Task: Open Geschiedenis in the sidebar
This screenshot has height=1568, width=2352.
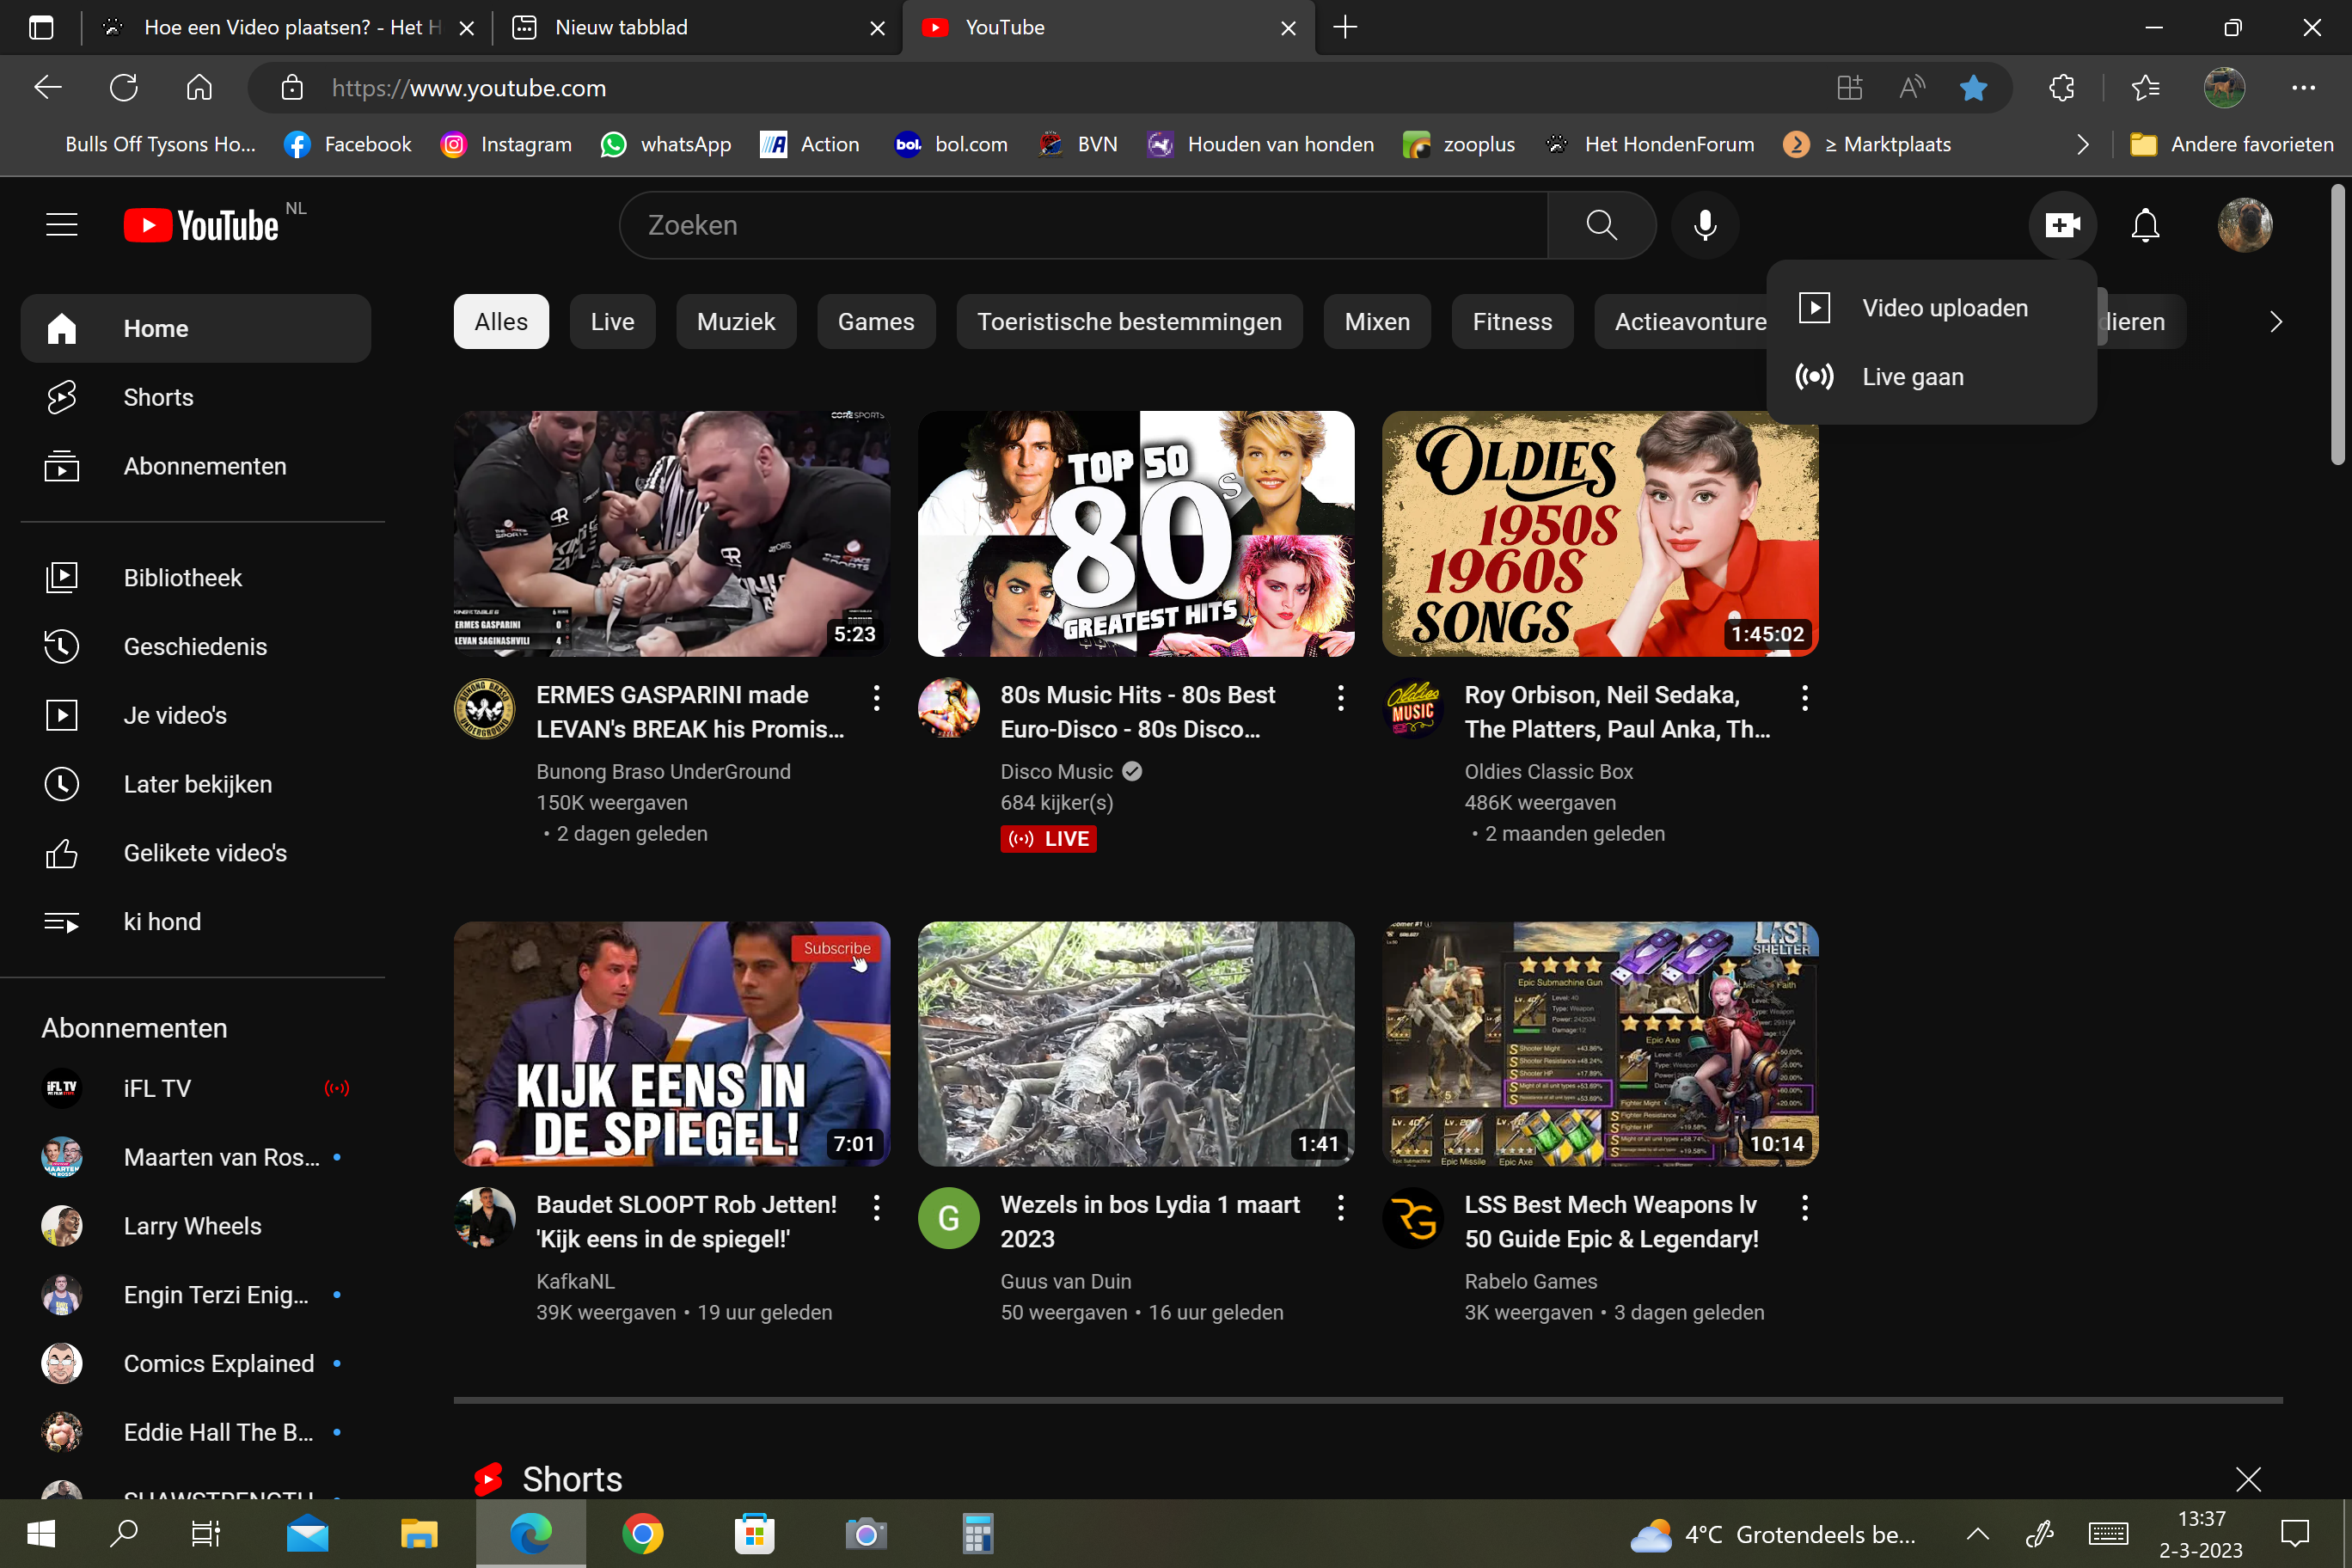Action: click(x=195, y=646)
